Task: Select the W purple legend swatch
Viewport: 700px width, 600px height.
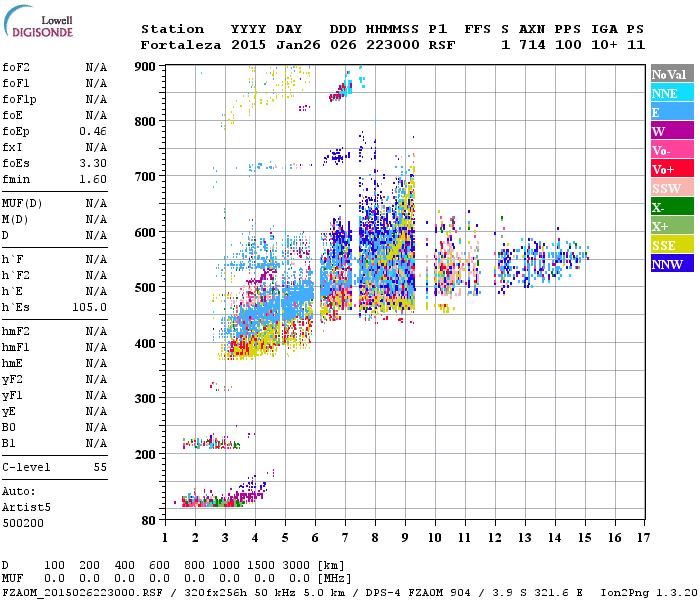Action: click(x=672, y=130)
